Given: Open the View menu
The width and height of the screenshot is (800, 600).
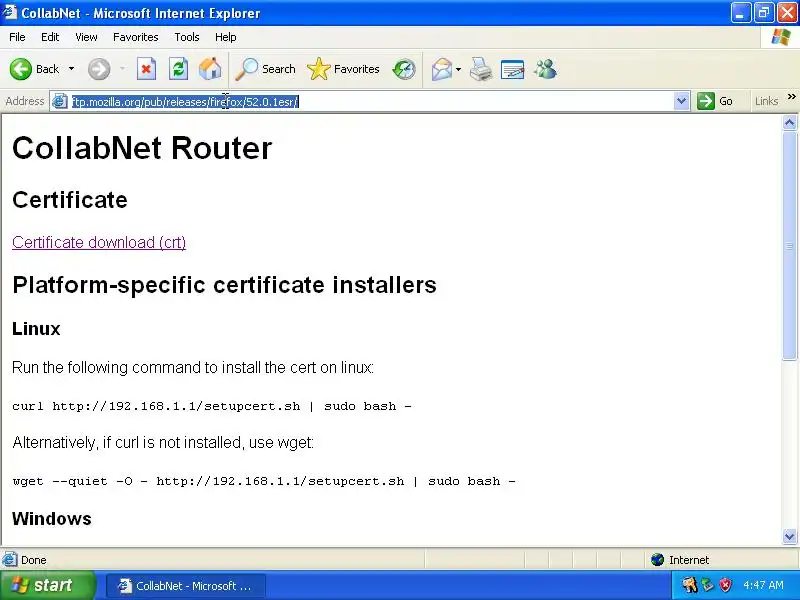Looking at the screenshot, I should point(86,37).
